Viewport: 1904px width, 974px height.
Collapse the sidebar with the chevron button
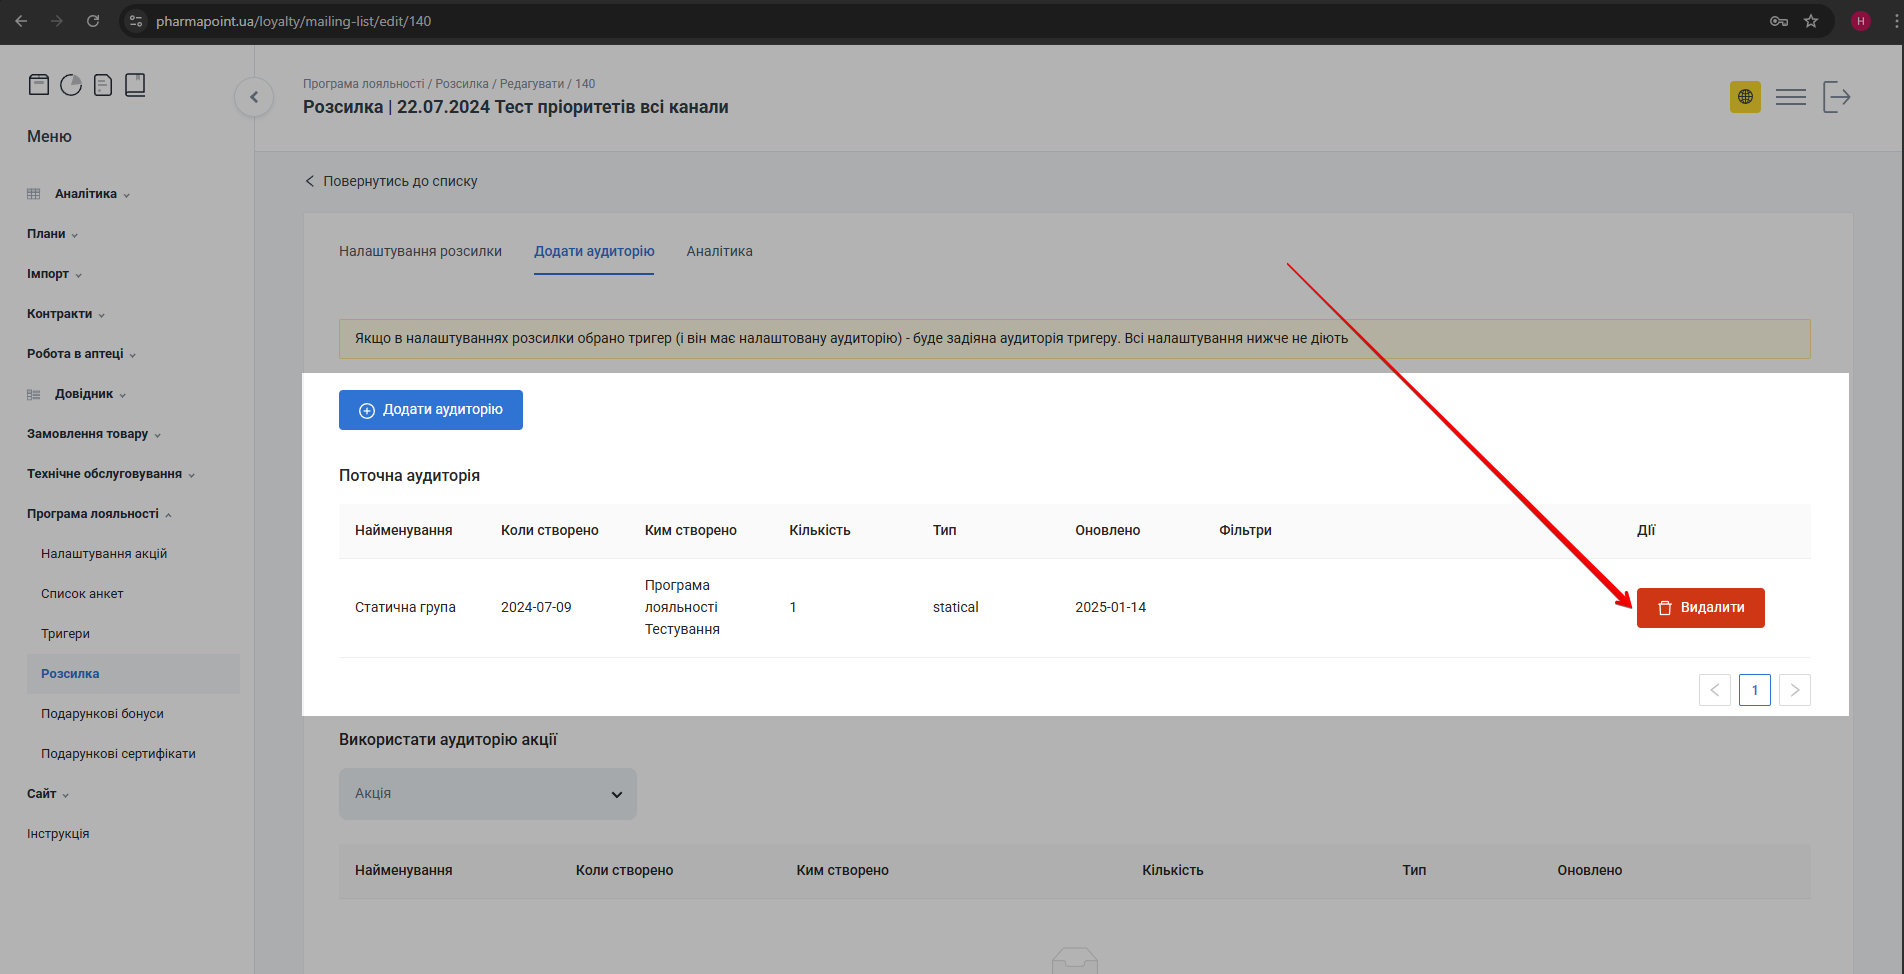click(254, 97)
